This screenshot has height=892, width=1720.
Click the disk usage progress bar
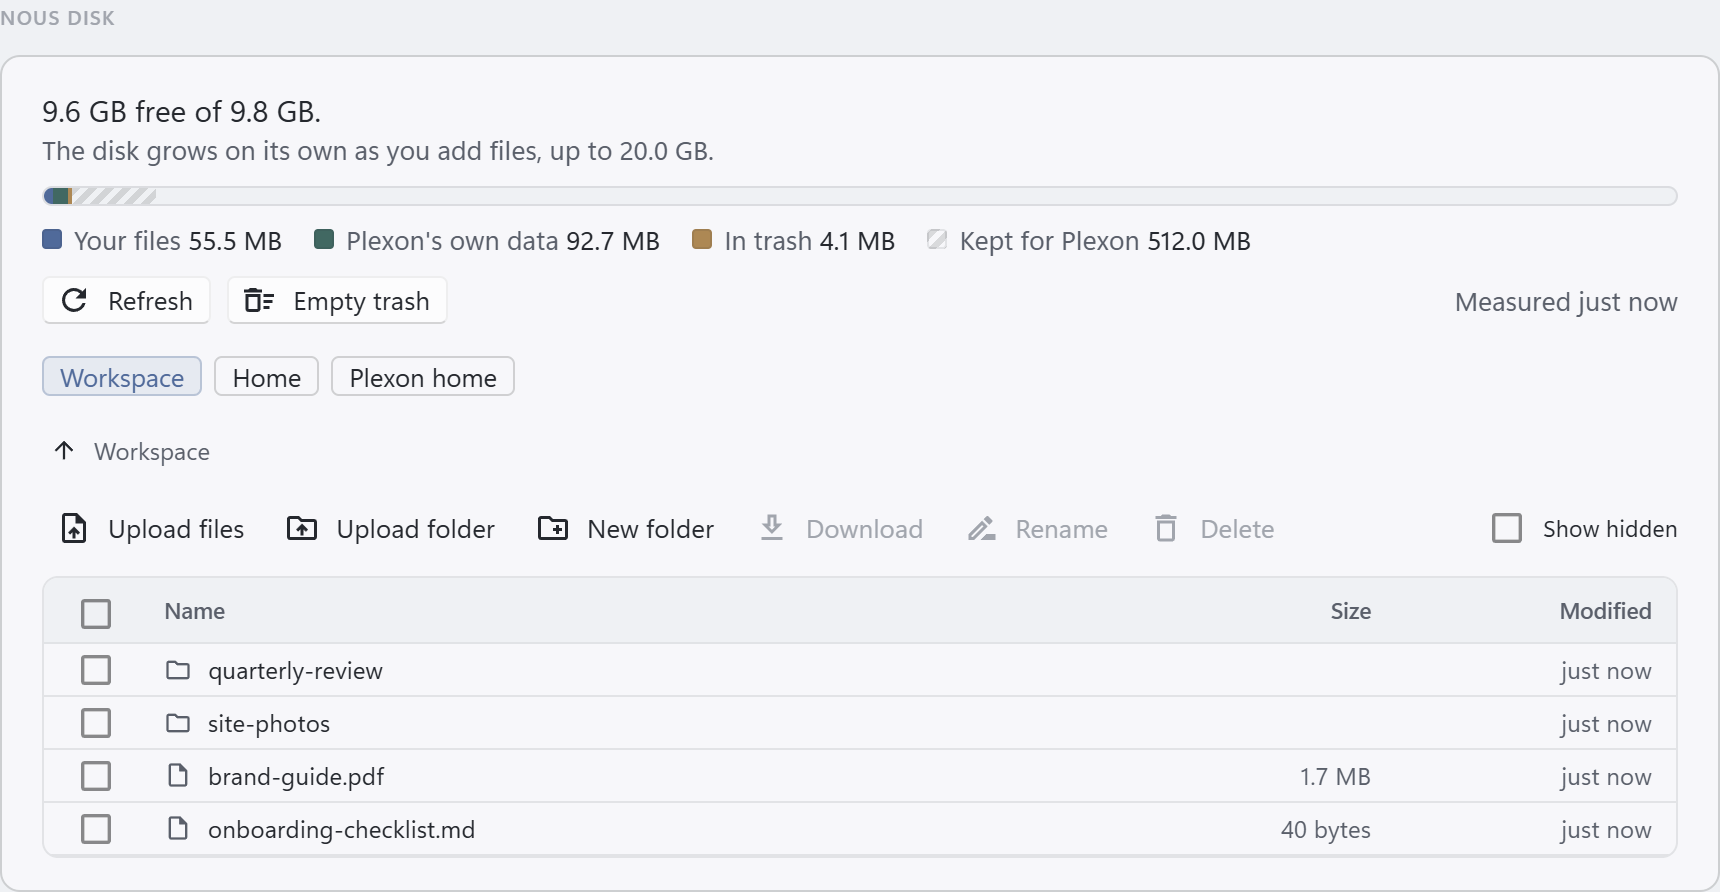click(860, 196)
